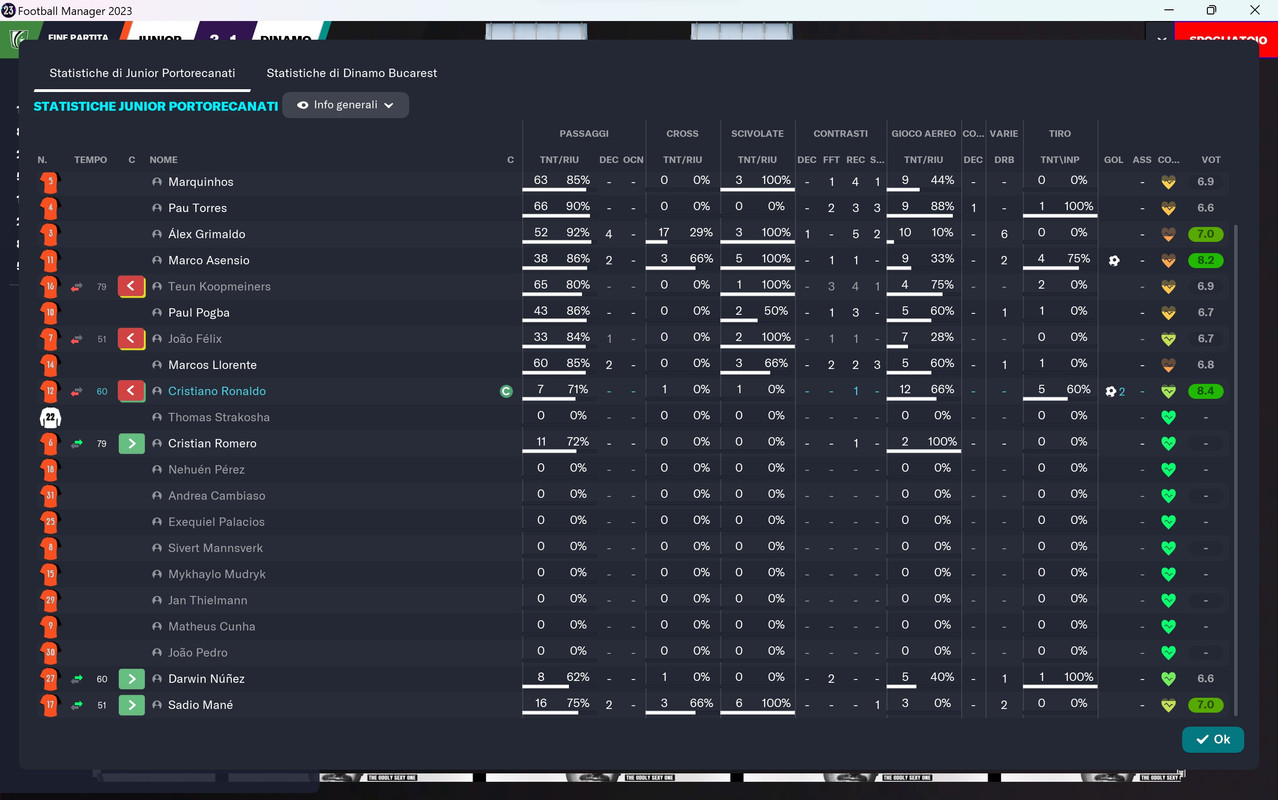Click the vertical scrollbar of the stats table
1278x800 pixels.
tap(1236, 470)
